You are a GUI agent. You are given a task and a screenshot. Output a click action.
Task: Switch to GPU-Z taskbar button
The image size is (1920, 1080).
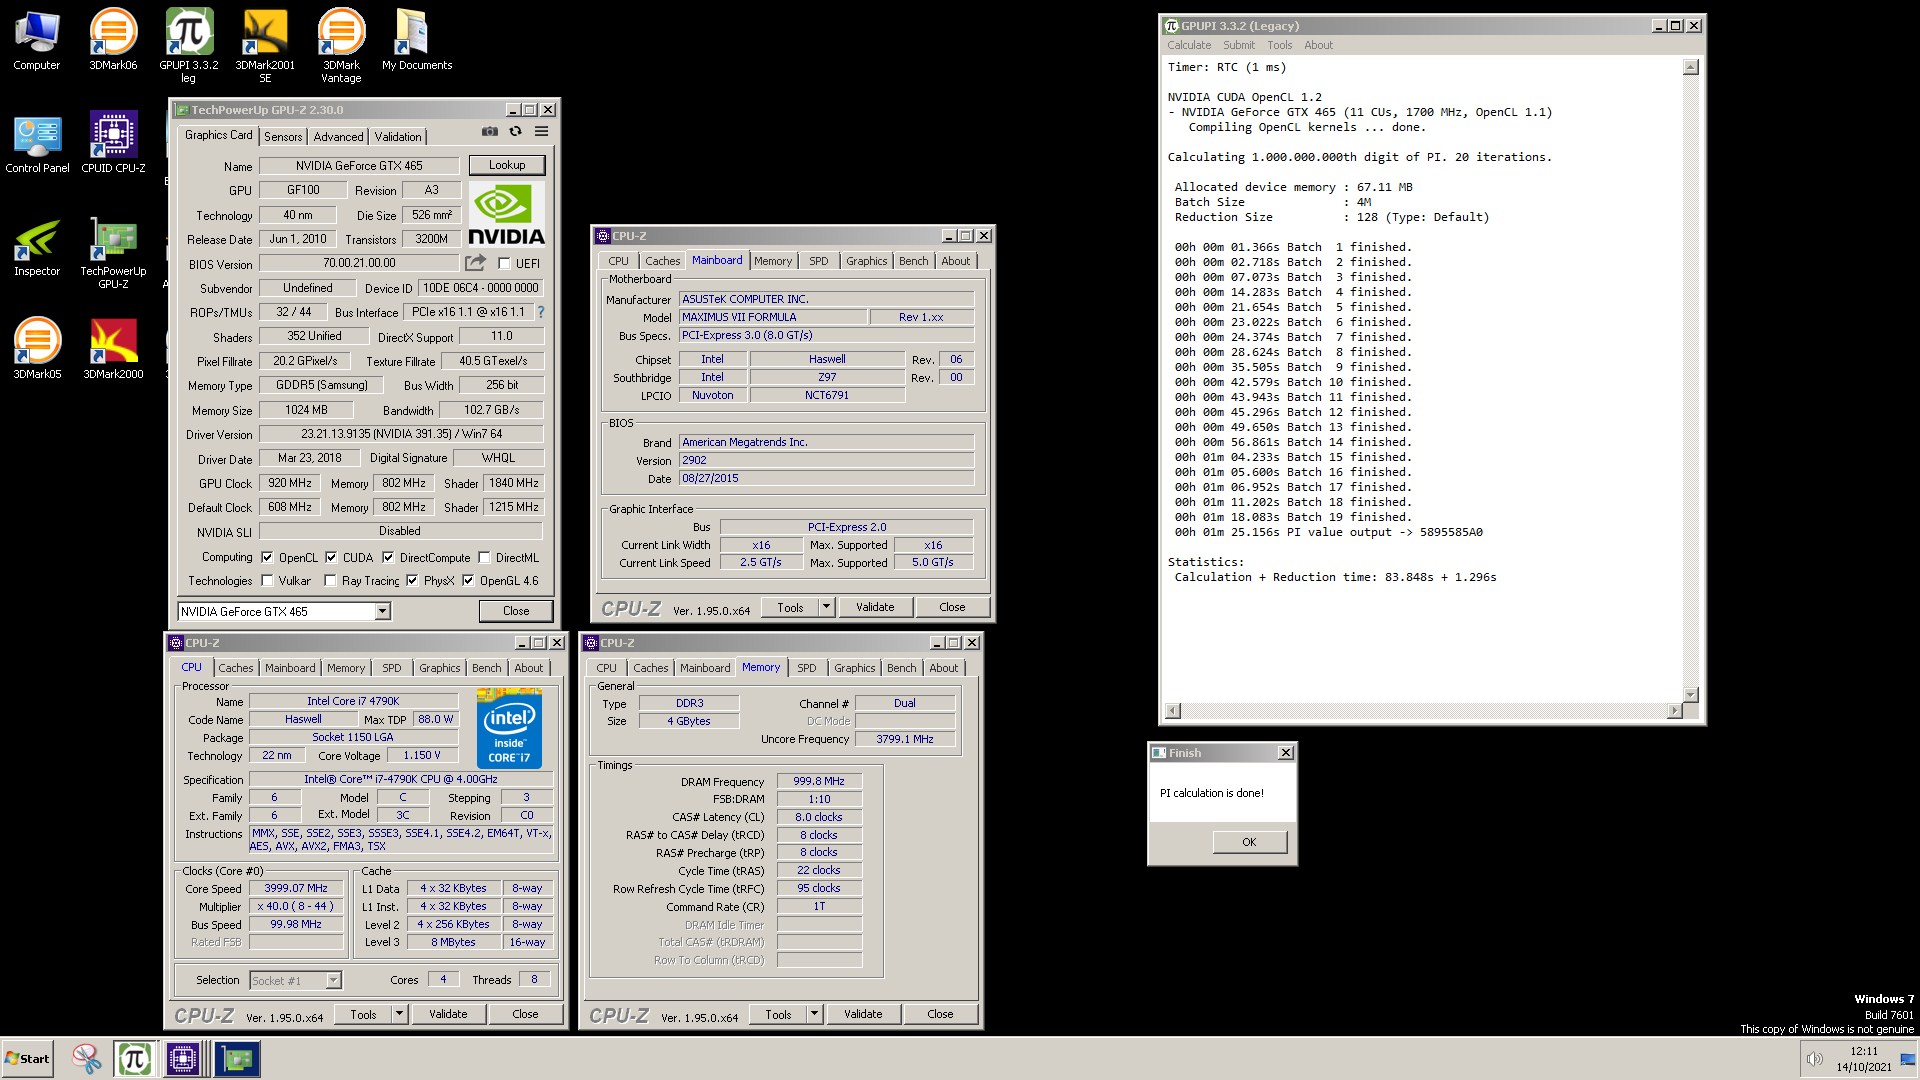coord(237,1059)
